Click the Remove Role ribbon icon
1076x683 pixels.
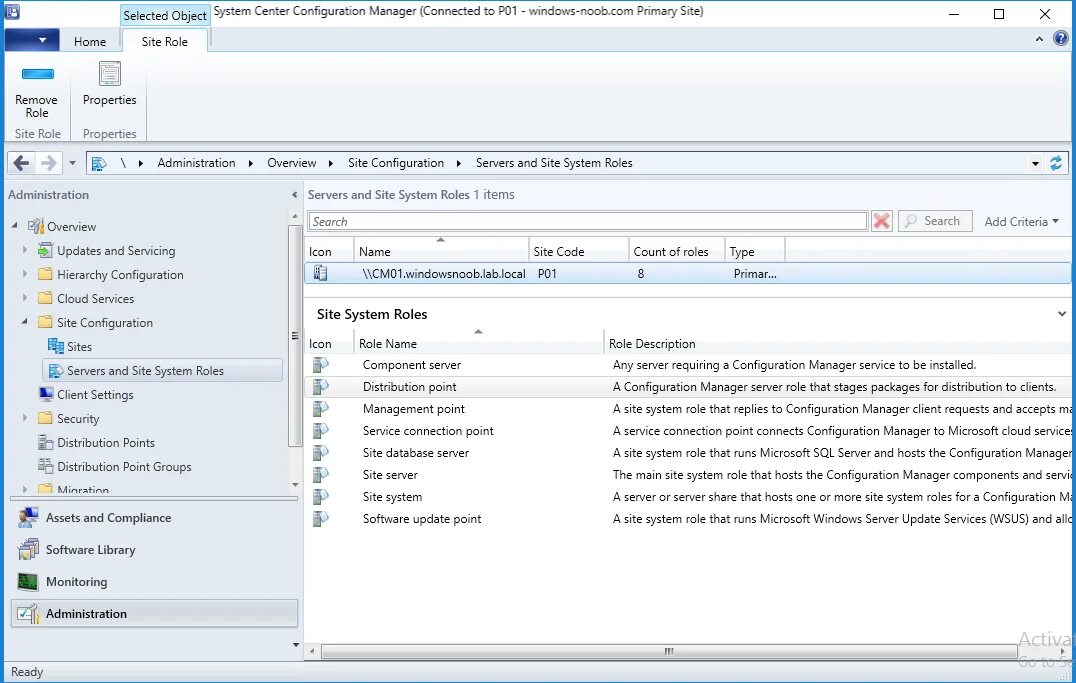point(38,74)
